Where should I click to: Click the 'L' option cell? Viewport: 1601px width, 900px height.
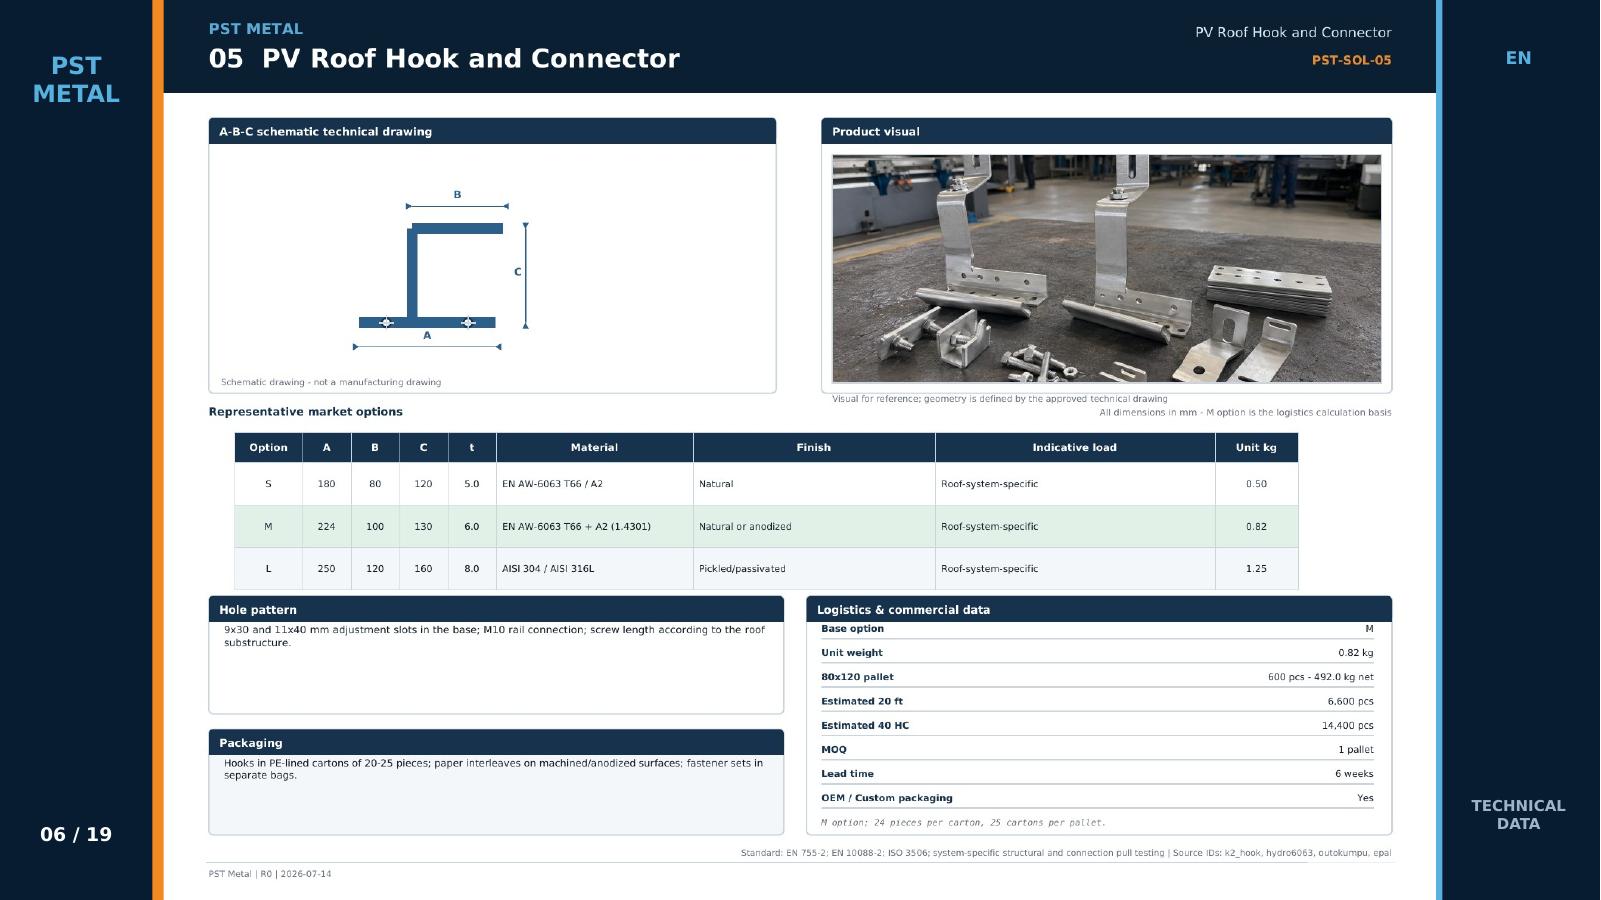(268, 569)
